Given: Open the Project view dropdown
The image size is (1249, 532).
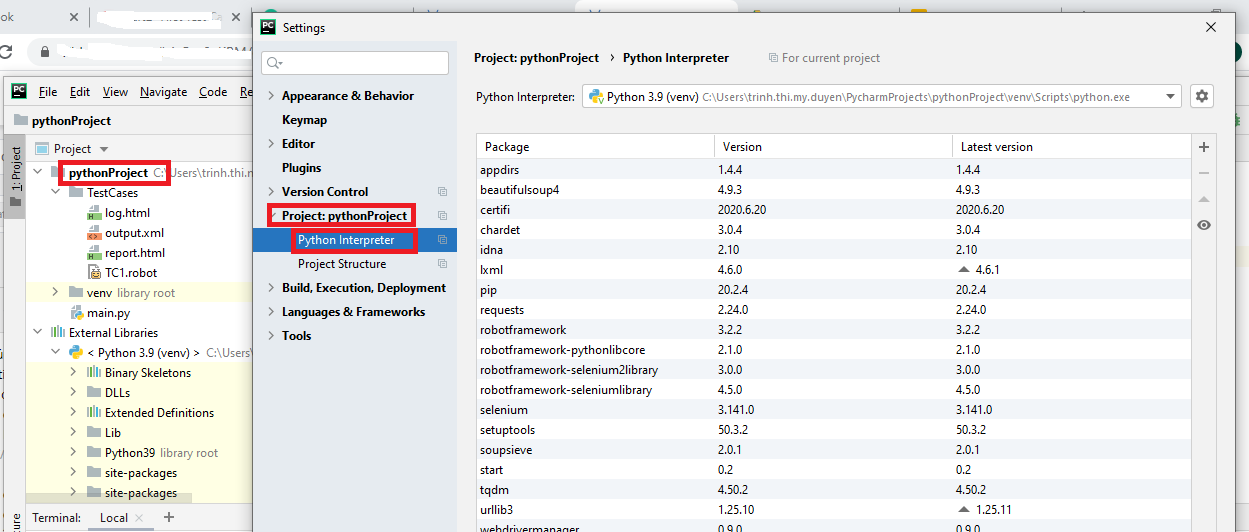Looking at the screenshot, I should pyautogui.click(x=105, y=149).
